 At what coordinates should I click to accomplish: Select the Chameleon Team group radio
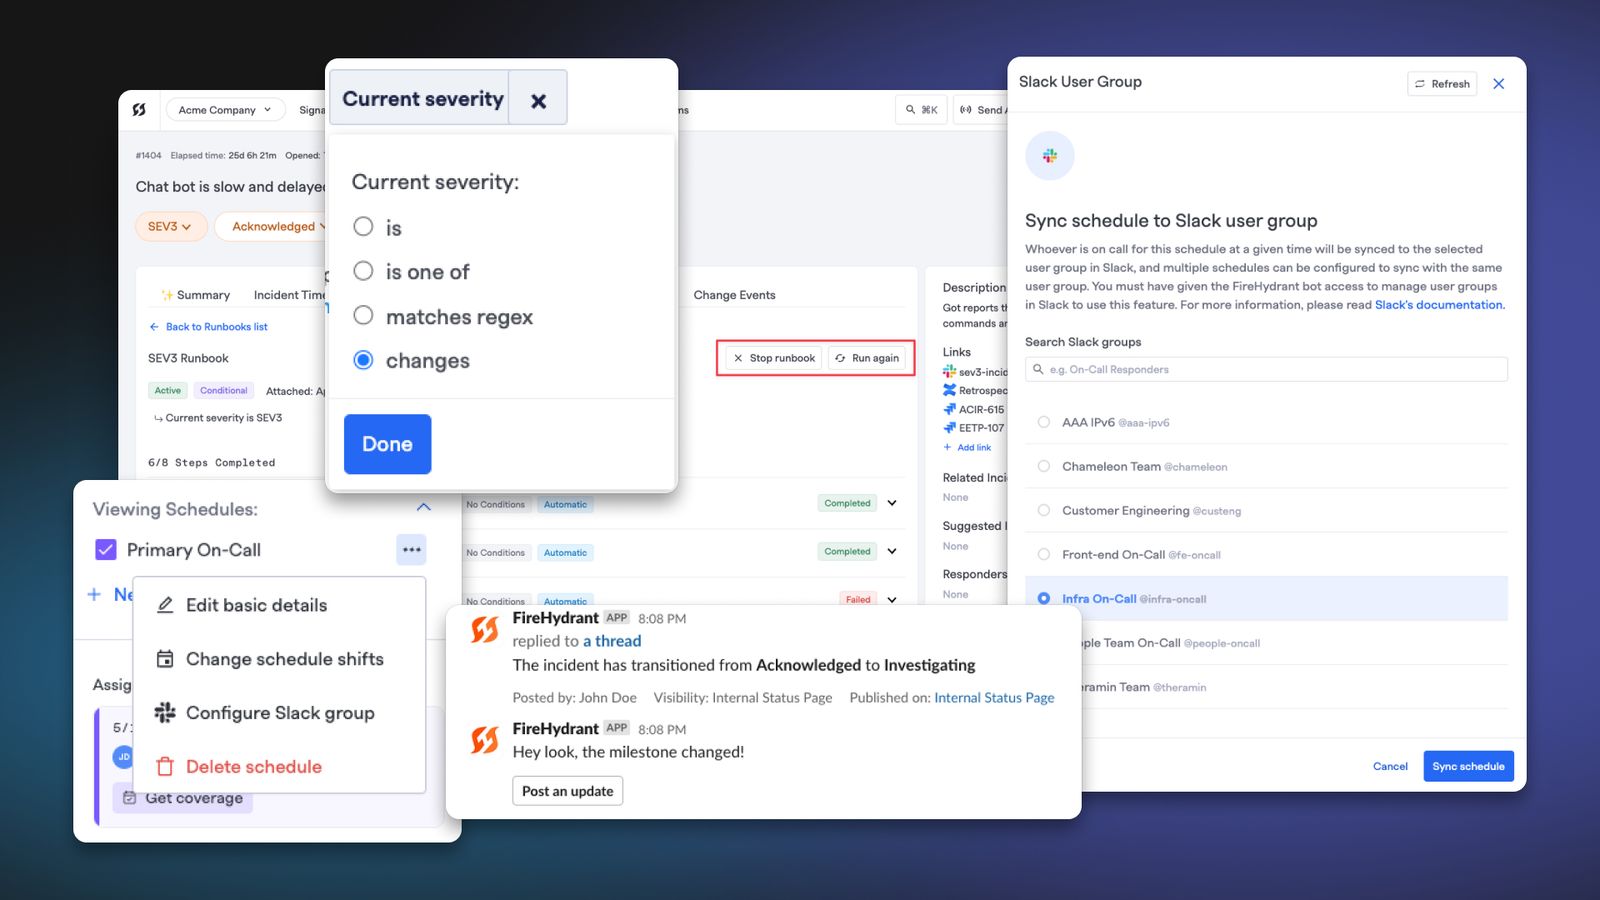(x=1044, y=466)
